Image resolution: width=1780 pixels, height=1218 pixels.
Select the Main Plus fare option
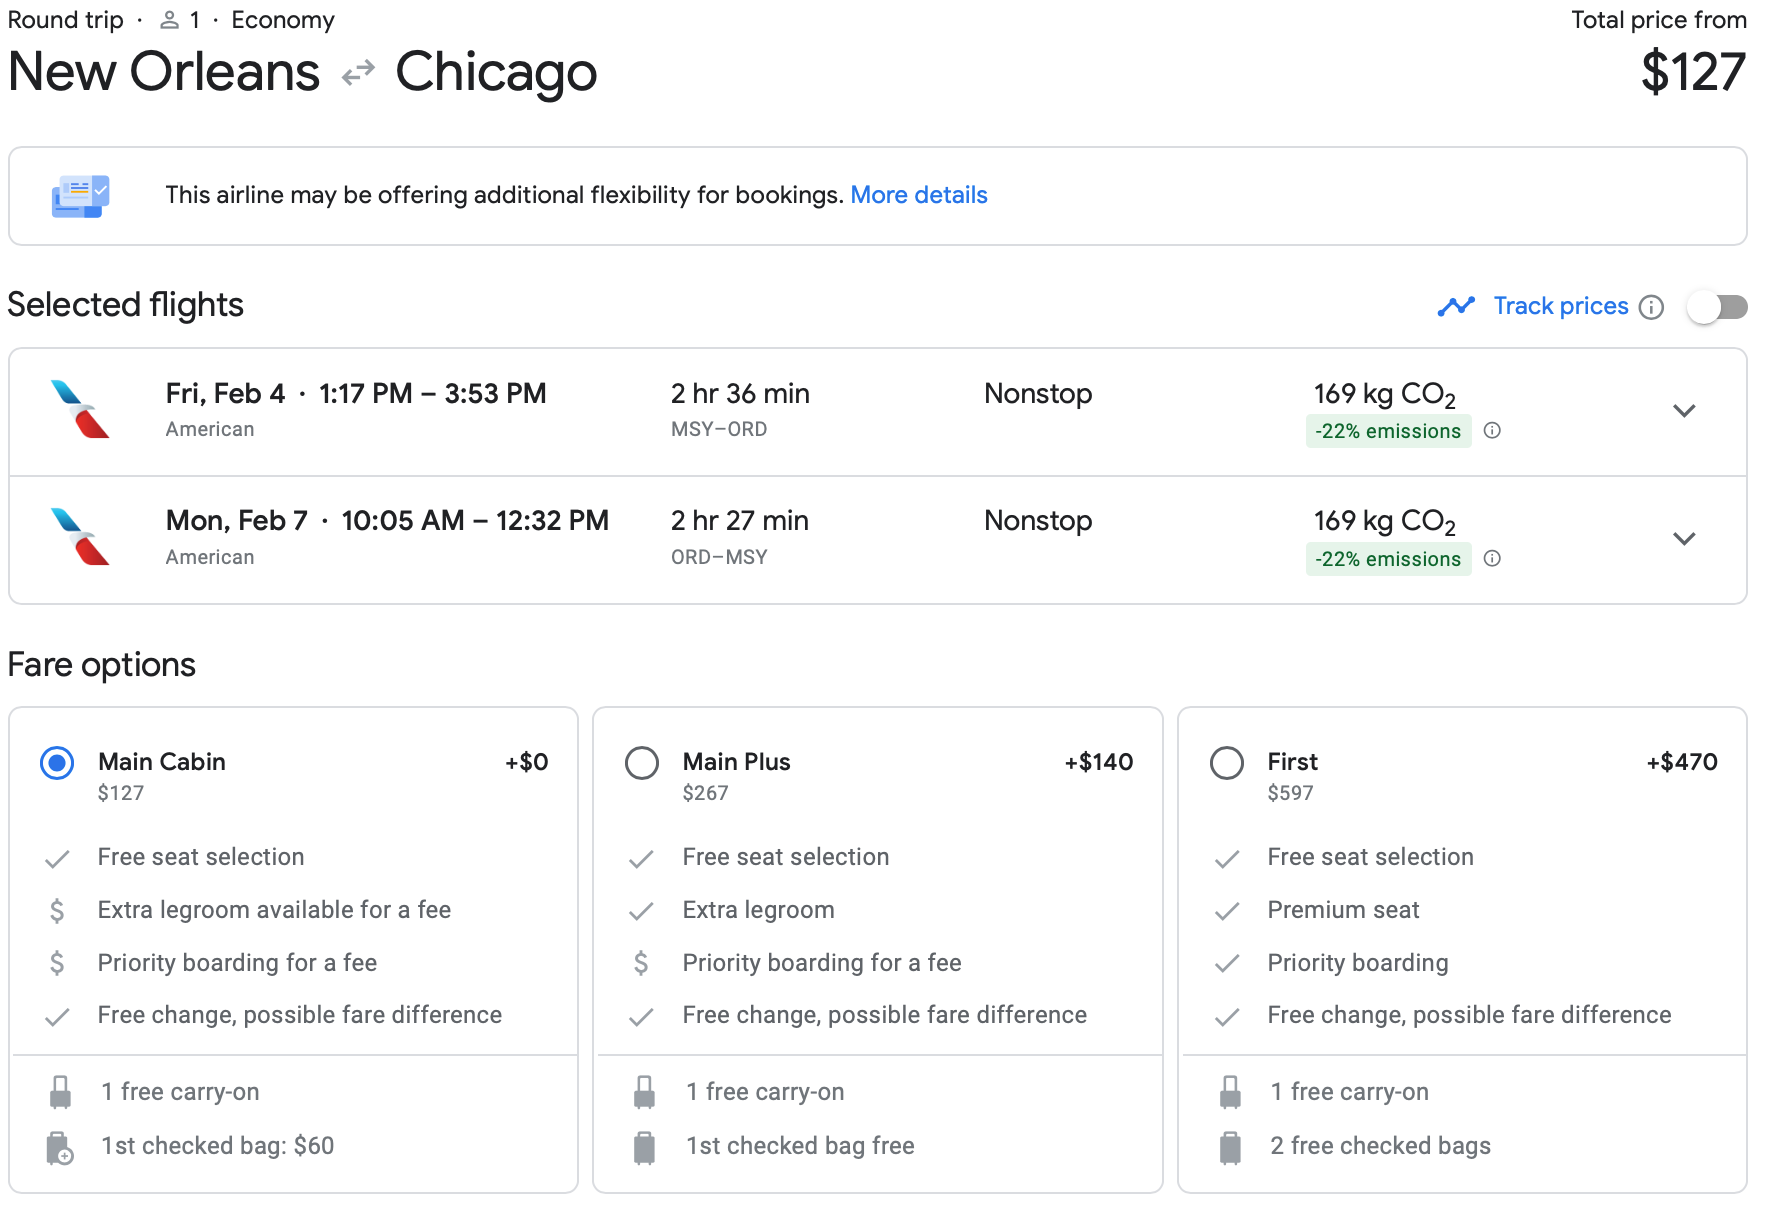click(x=642, y=764)
